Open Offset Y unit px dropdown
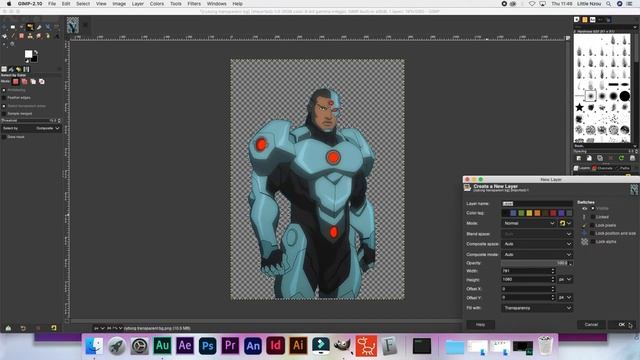This screenshot has width=640, height=360. coord(565,298)
